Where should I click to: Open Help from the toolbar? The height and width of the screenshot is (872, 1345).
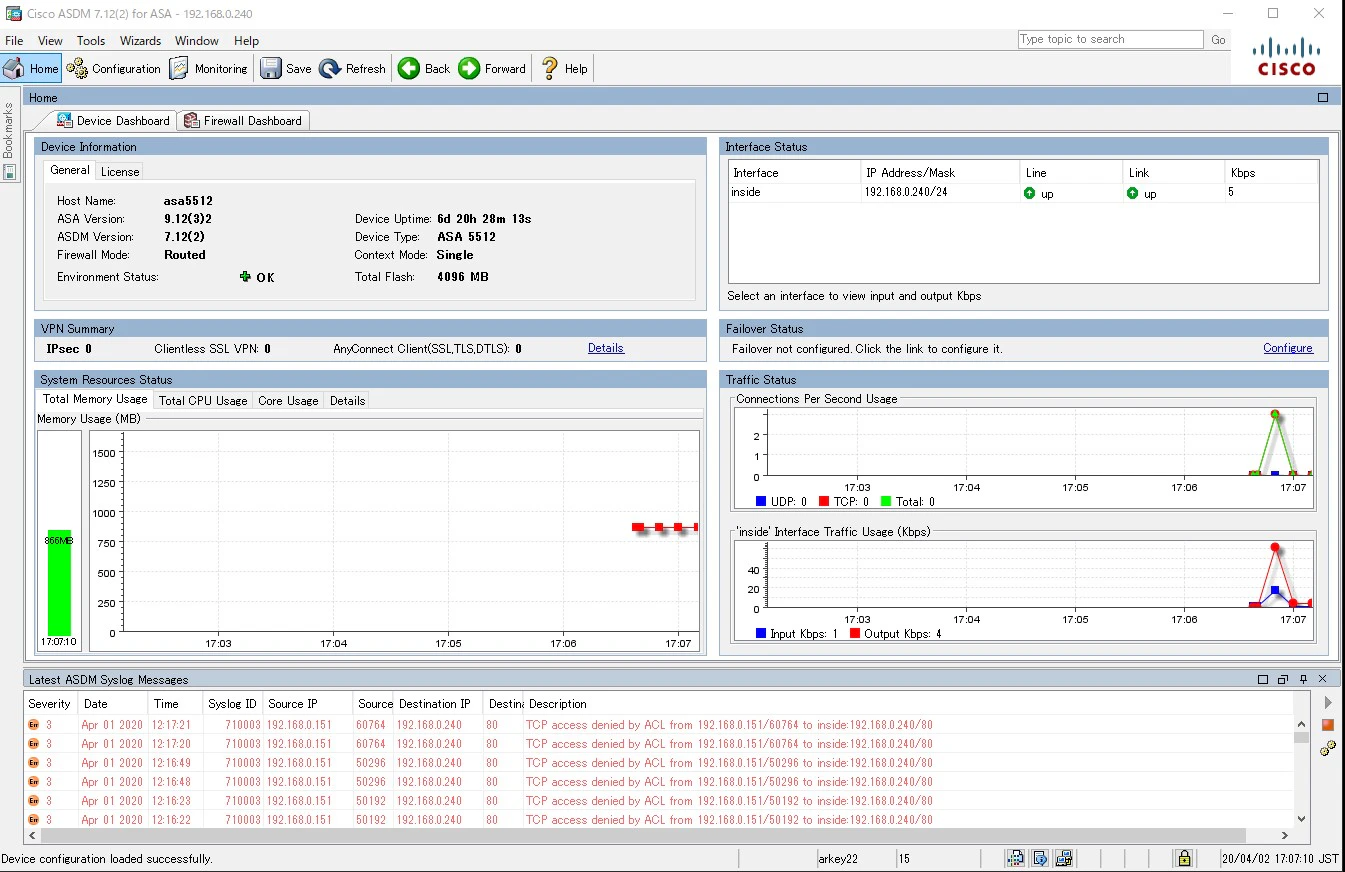coord(564,68)
